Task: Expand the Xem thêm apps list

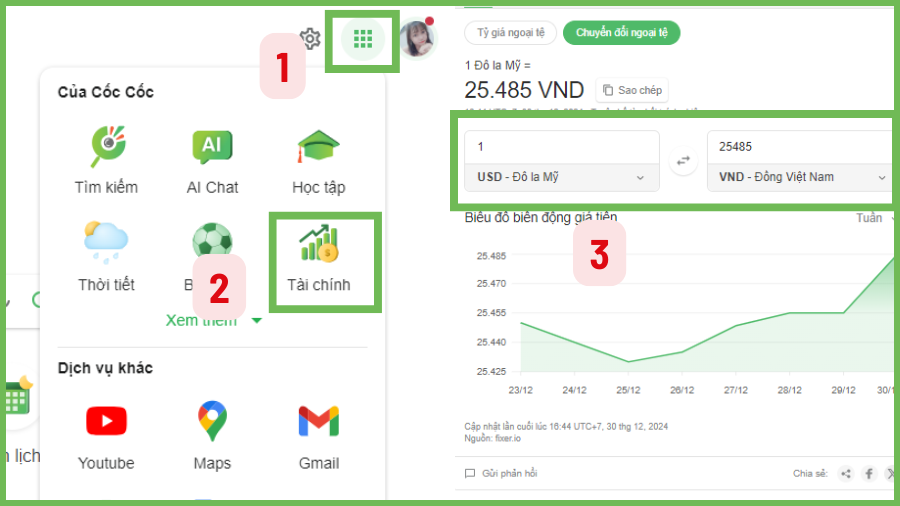Action: pos(214,320)
